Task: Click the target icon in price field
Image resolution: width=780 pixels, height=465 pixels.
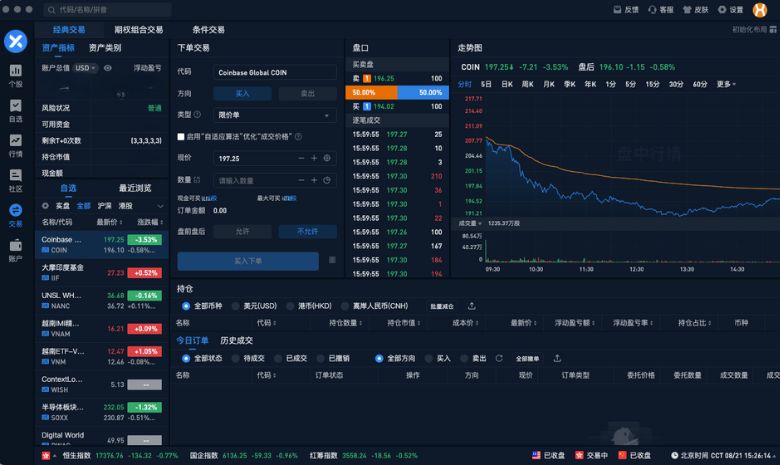Action: click(x=327, y=158)
